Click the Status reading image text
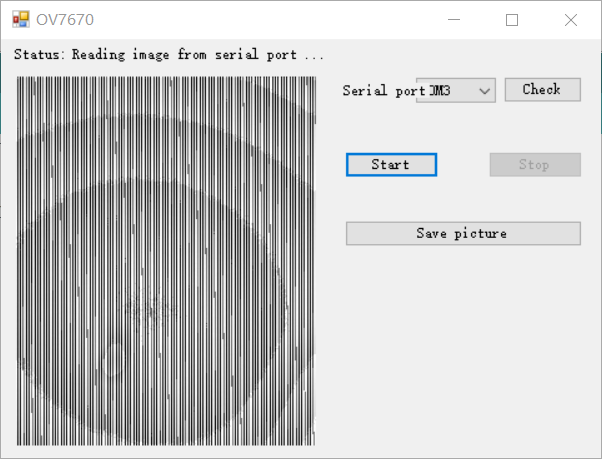Viewport: 602px width, 459px height. tap(169, 55)
